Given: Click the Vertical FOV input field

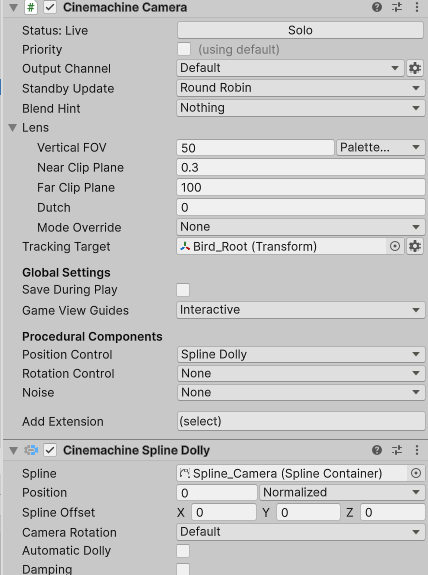Looking at the screenshot, I should (x=255, y=148).
